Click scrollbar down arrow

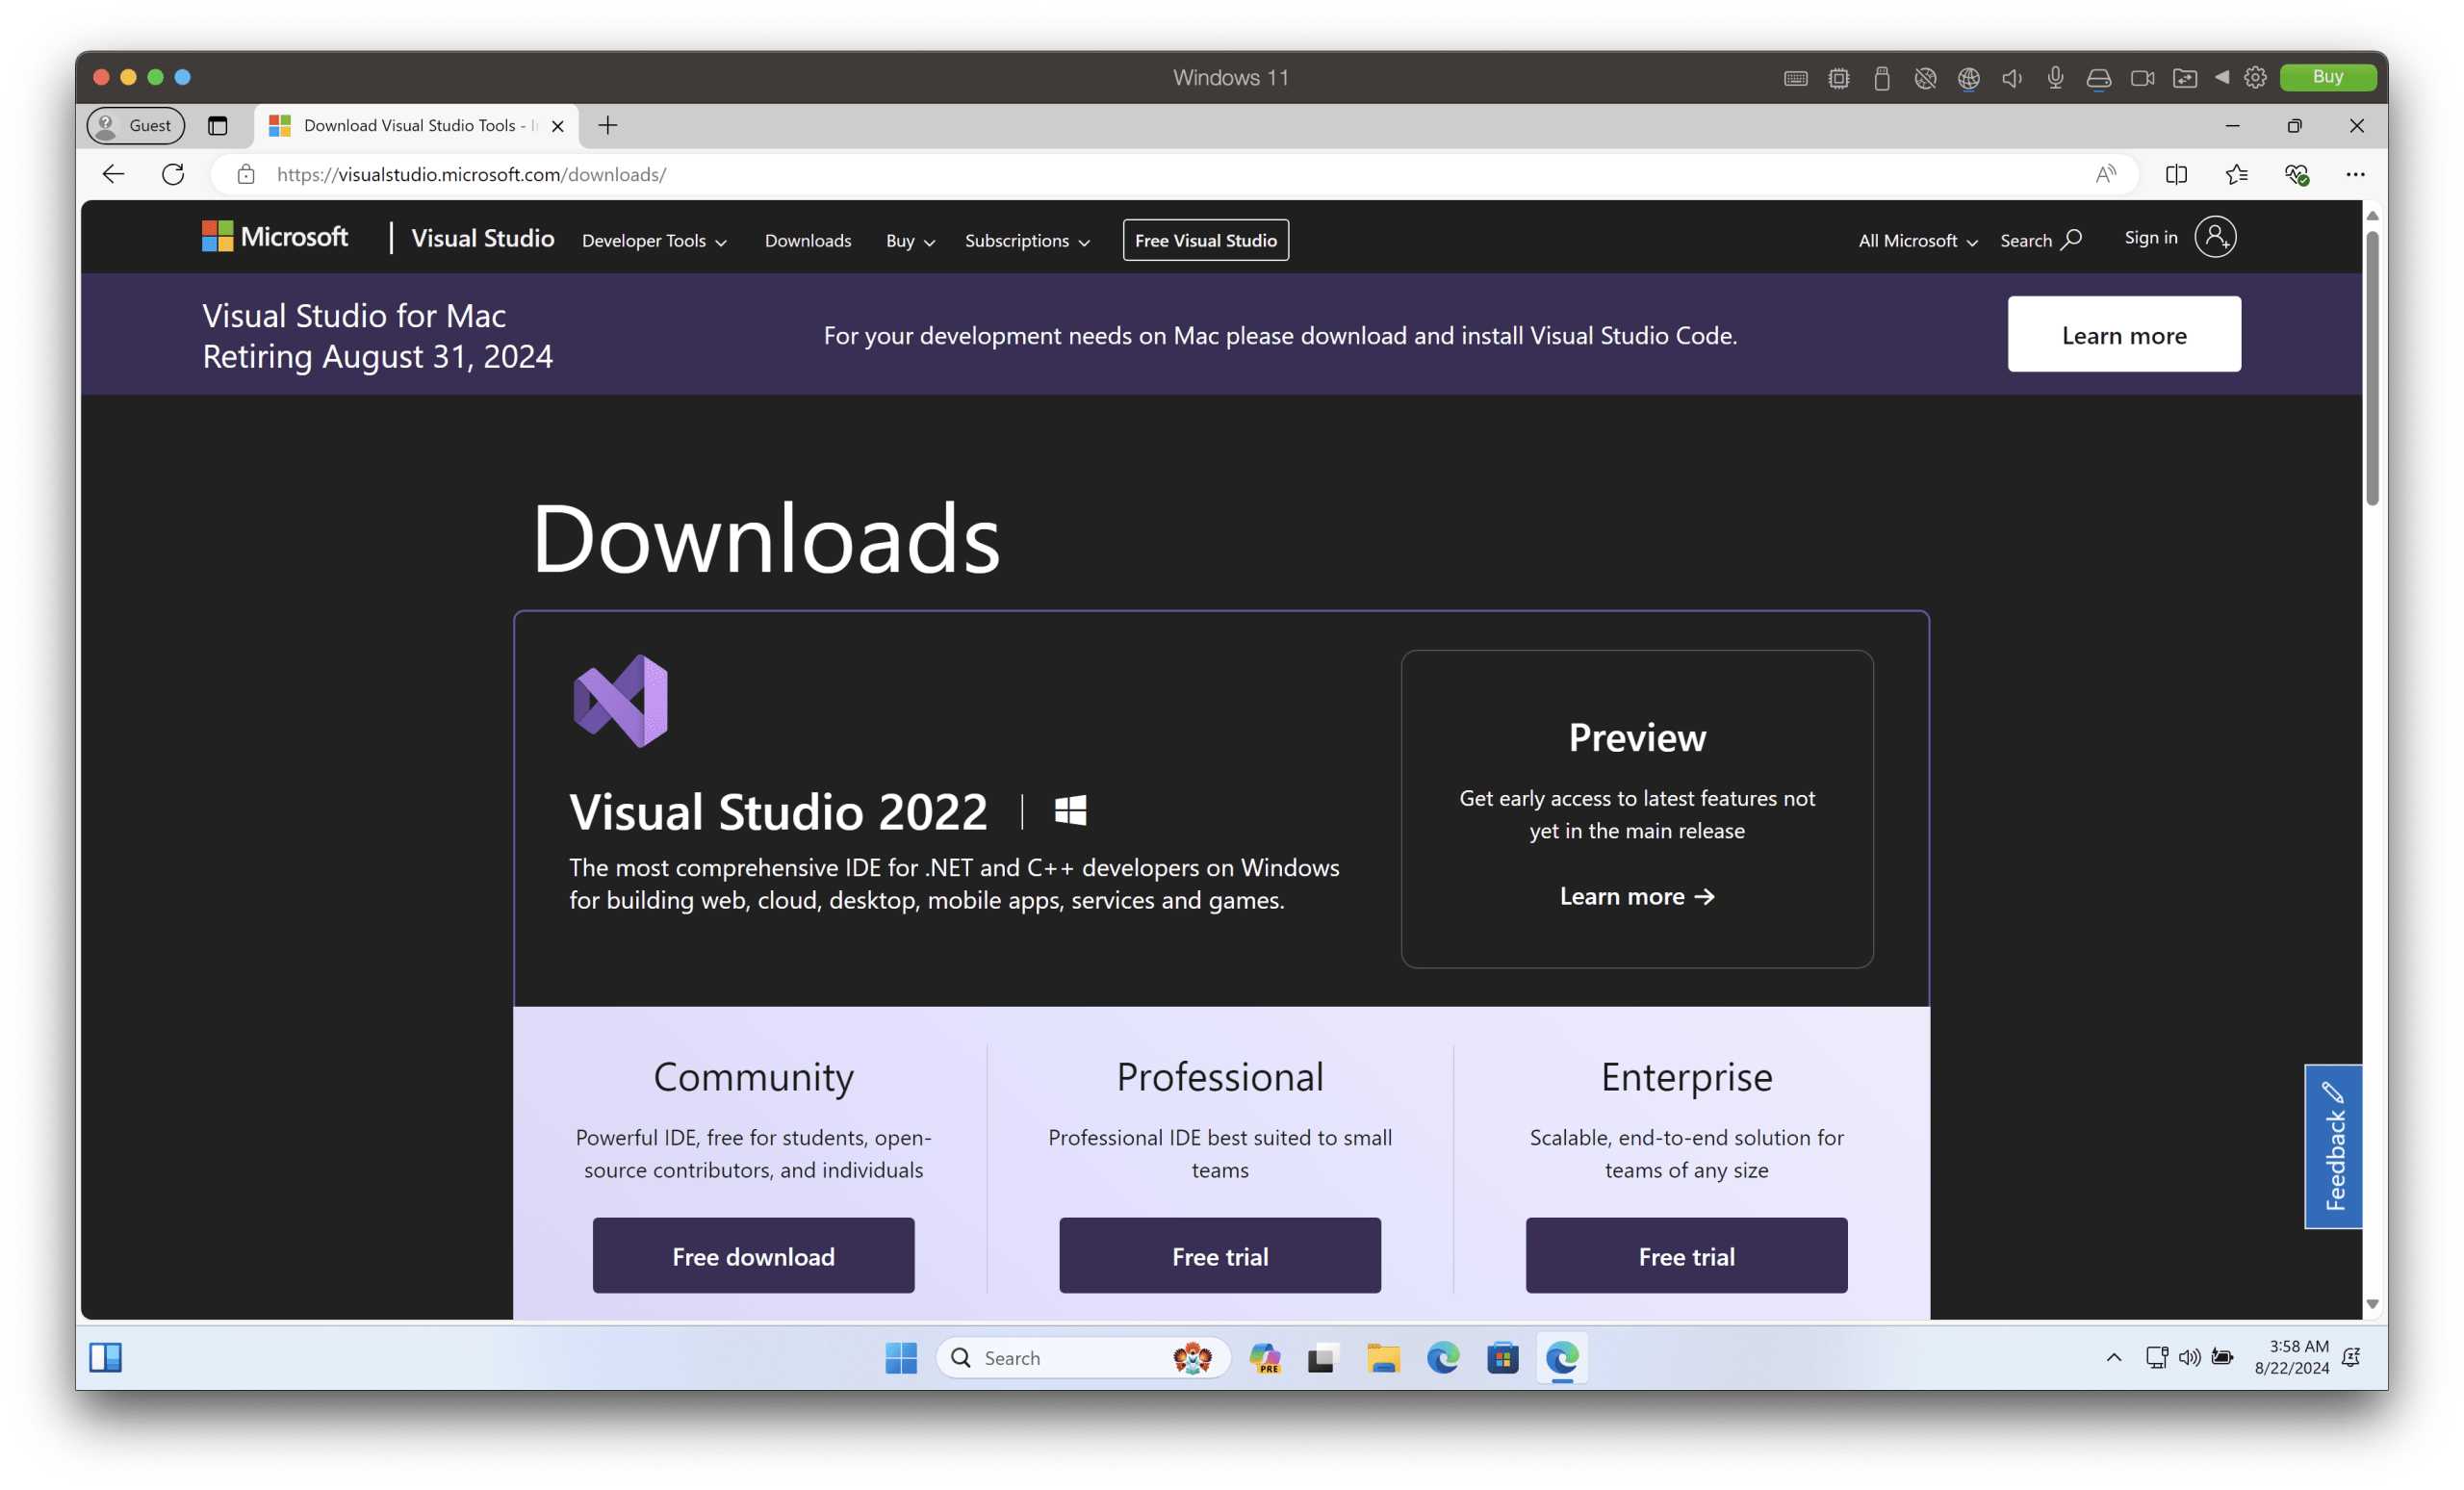click(2372, 1304)
